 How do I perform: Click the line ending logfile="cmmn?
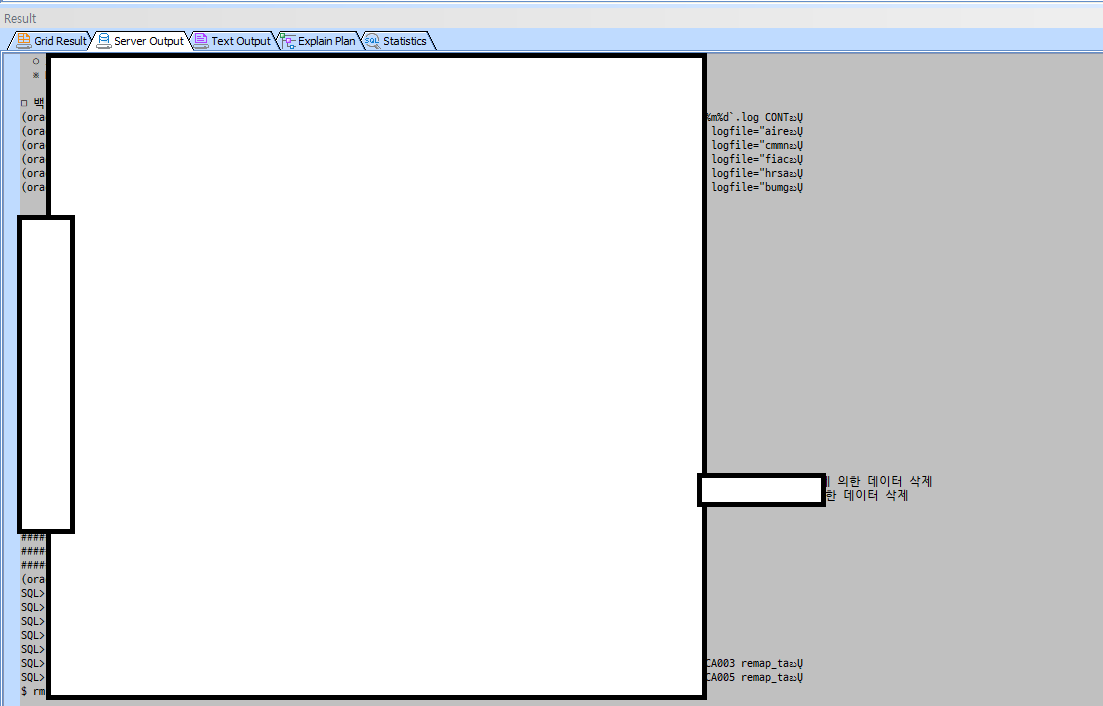[x=757, y=145]
